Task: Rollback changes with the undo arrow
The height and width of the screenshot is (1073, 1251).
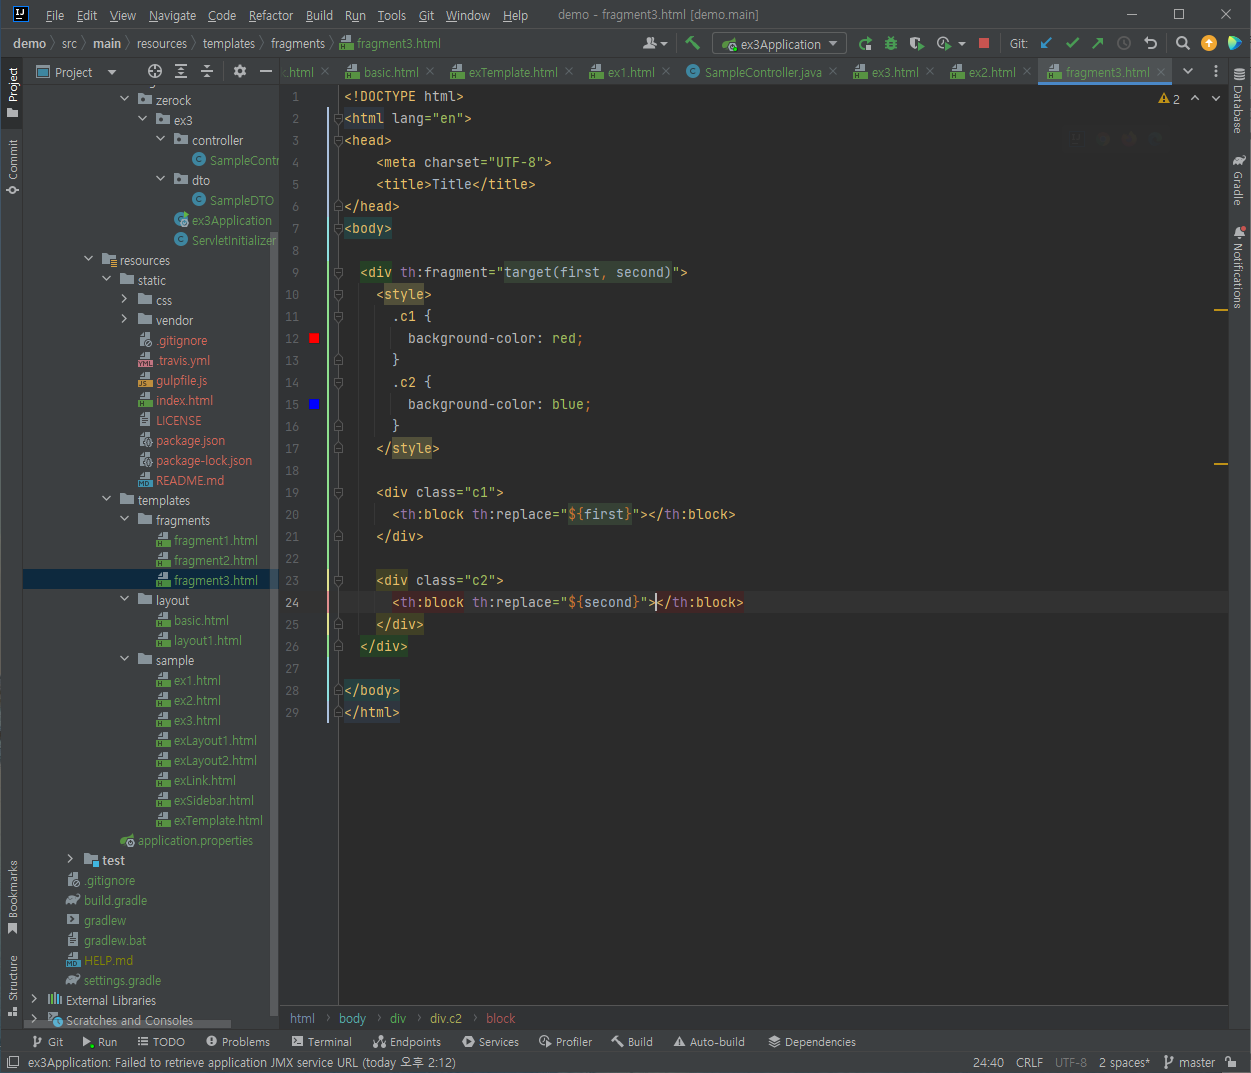Action: coord(1150,43)
